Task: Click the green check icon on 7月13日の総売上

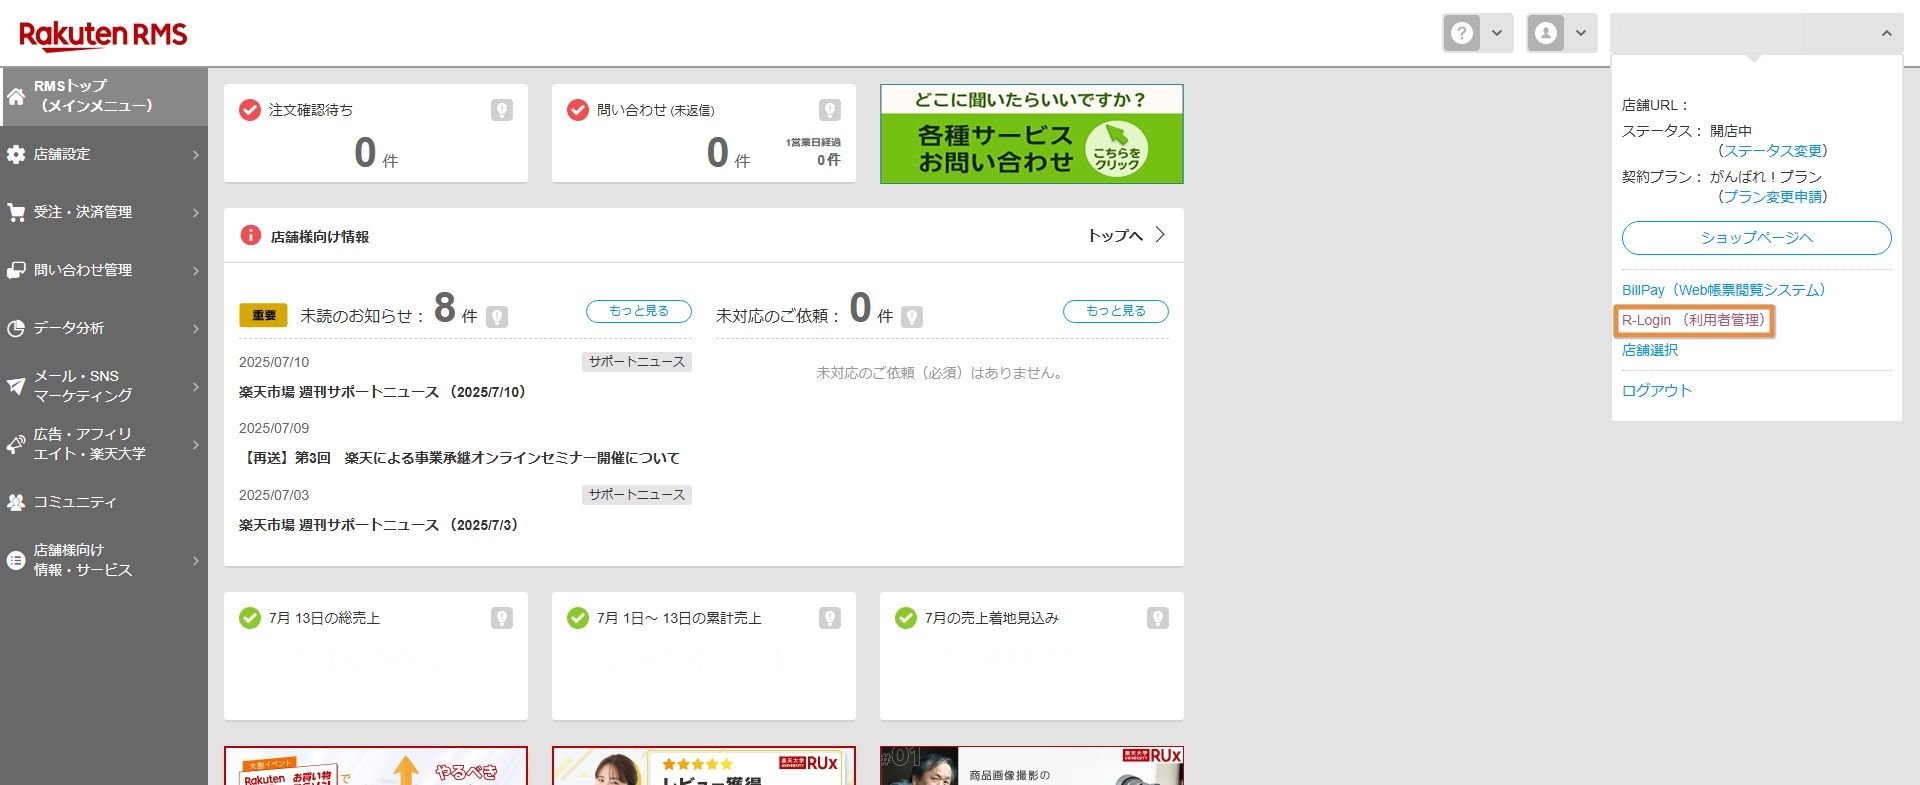Action: [x=250, y=618]
